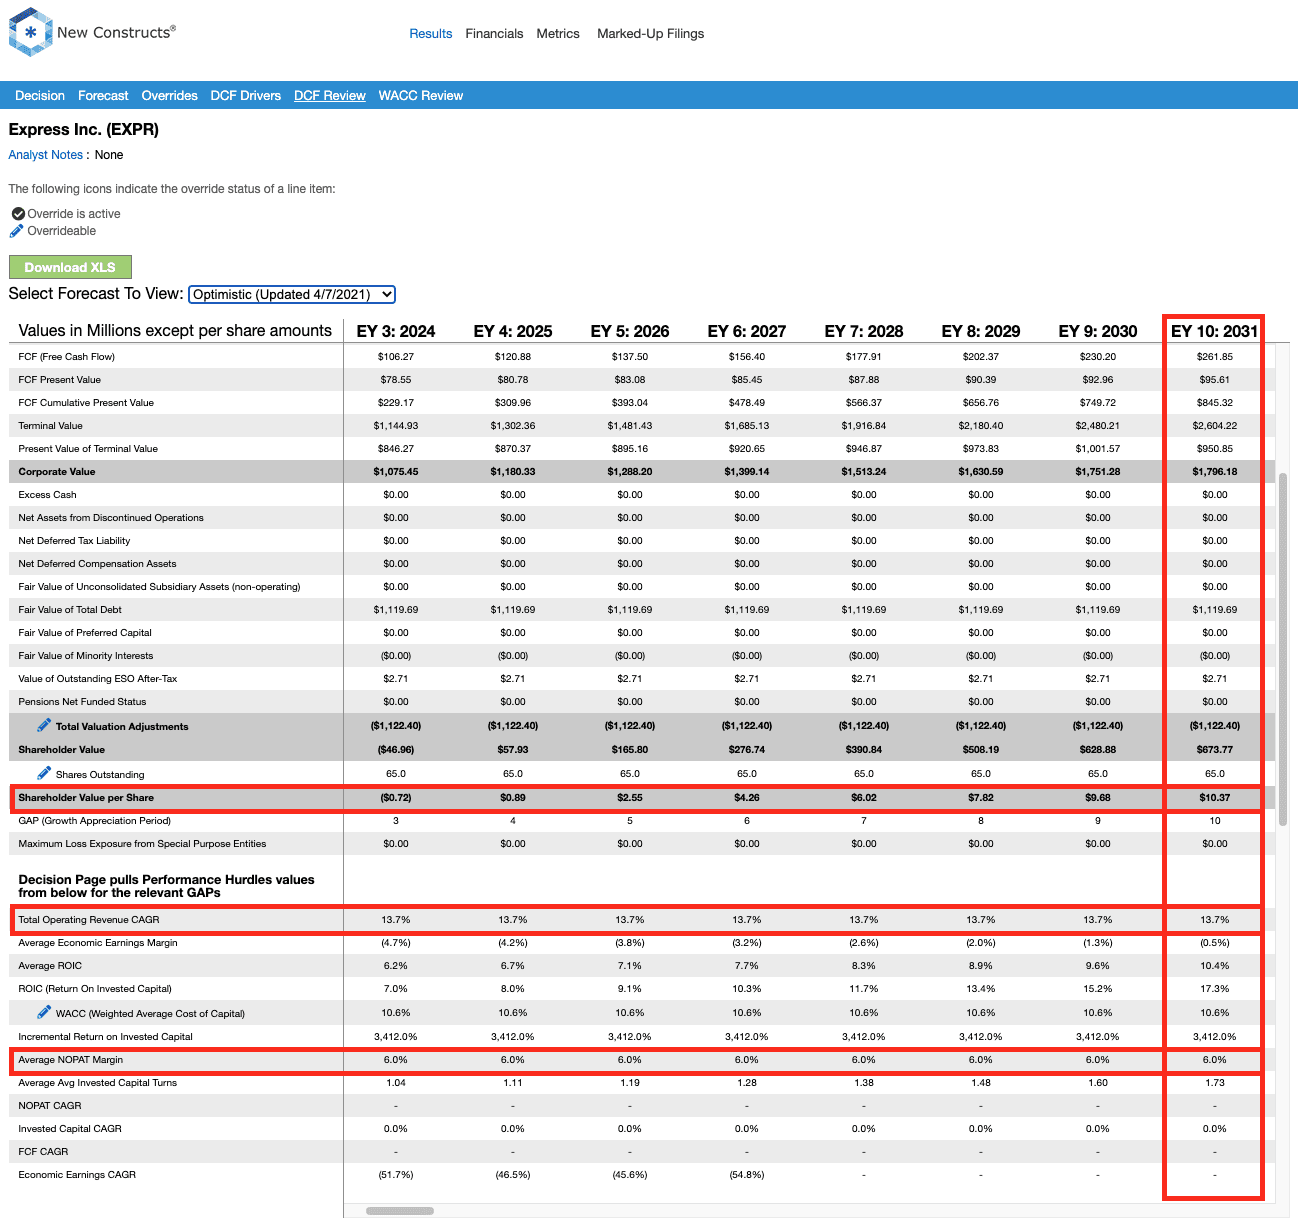
Task: Open the Metrics top menu
Action: (558, 34)
